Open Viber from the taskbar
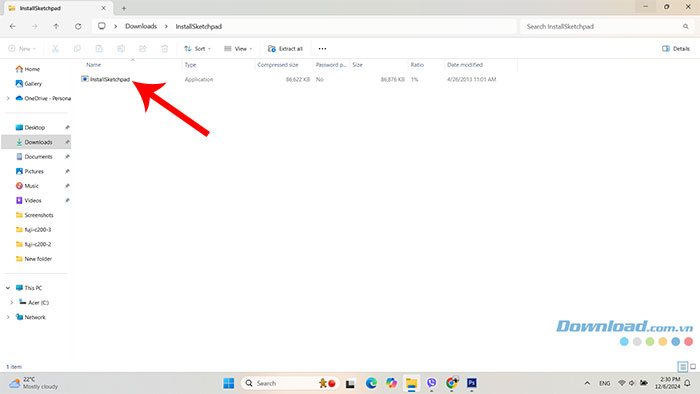The height and width of the screenshot is (394, 700). [x=432, y=383]
